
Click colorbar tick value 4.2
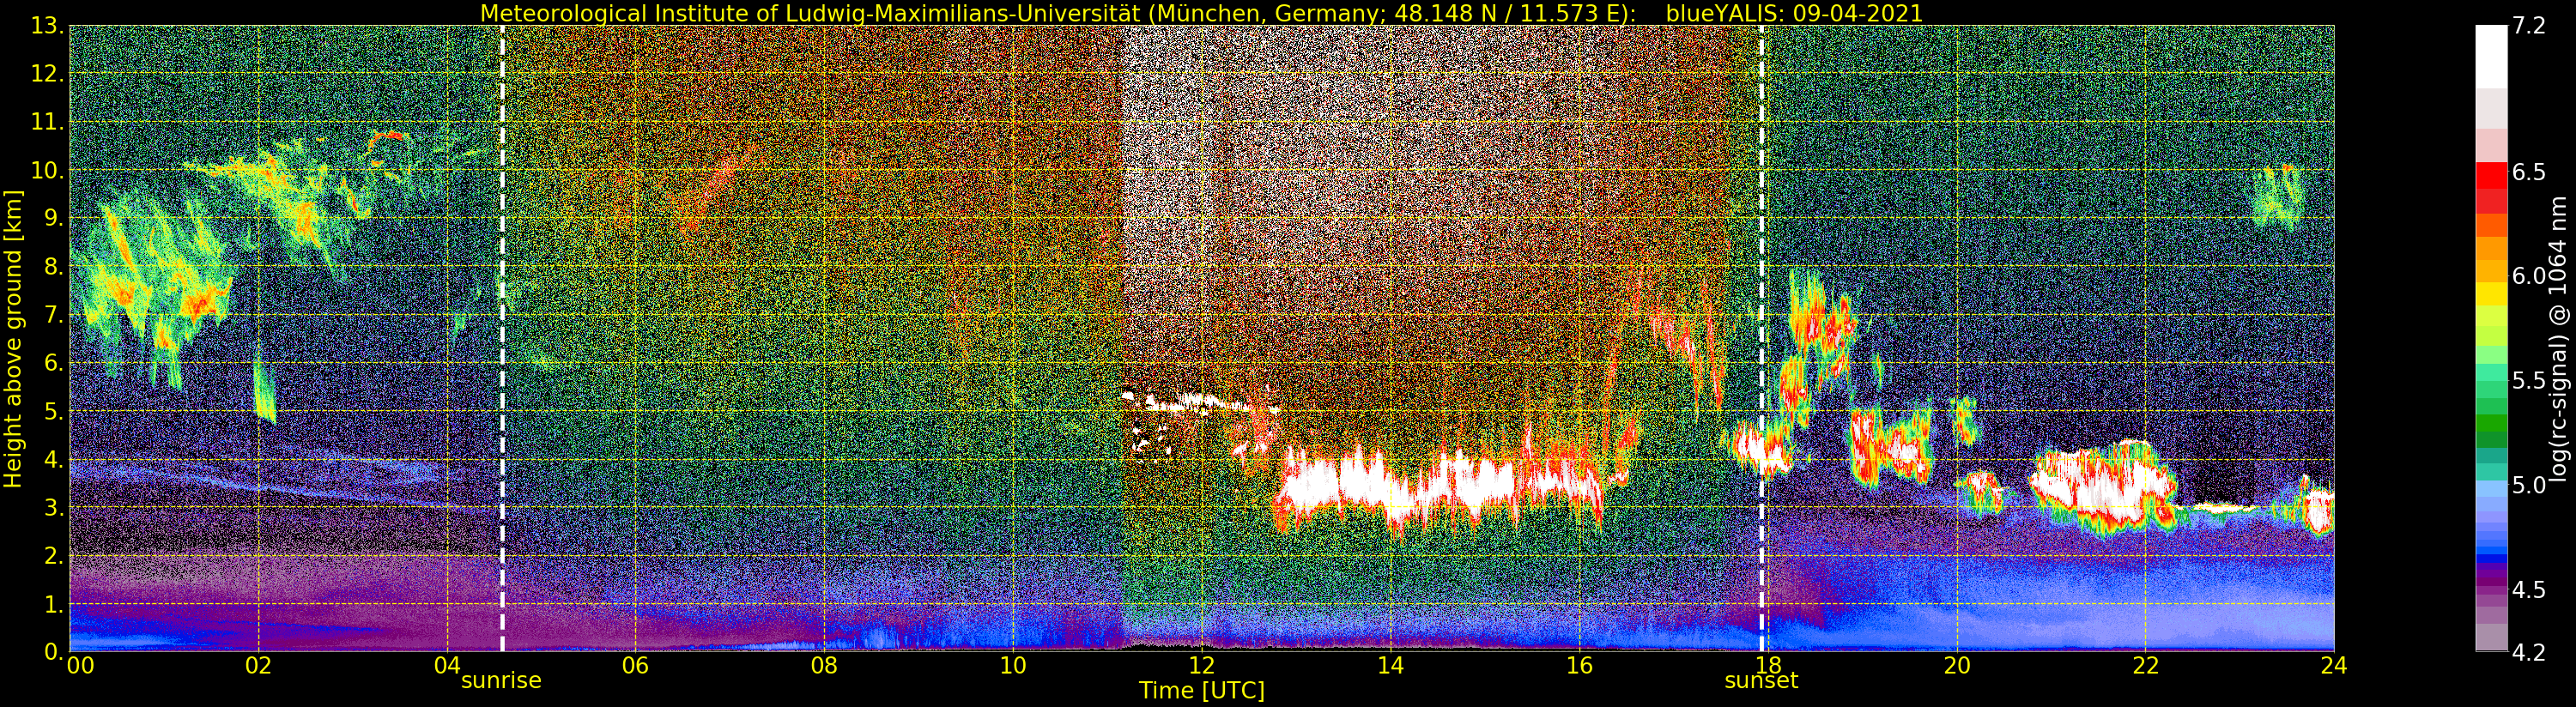click(x=2529, y=652)
